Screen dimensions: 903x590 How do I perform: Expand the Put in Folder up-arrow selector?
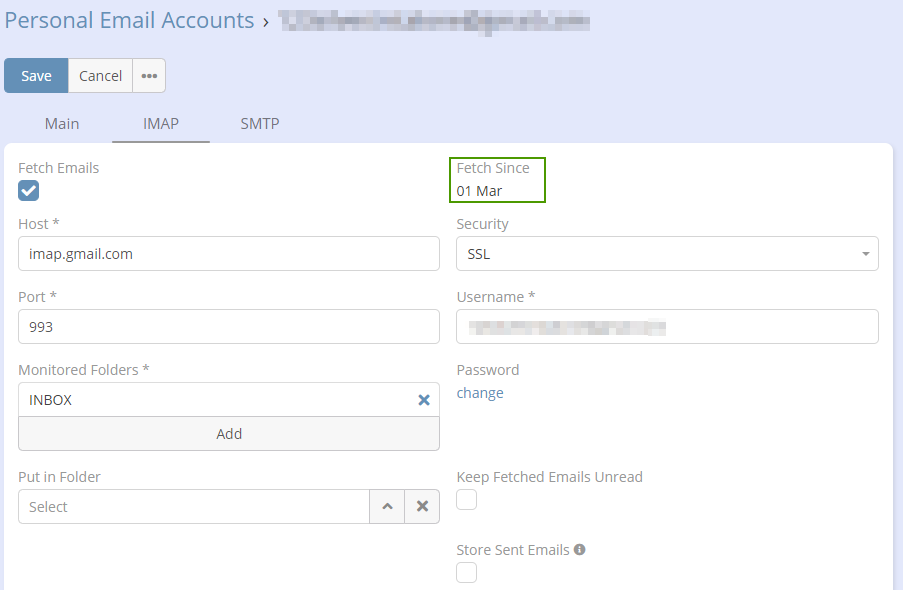click(387, 507)
